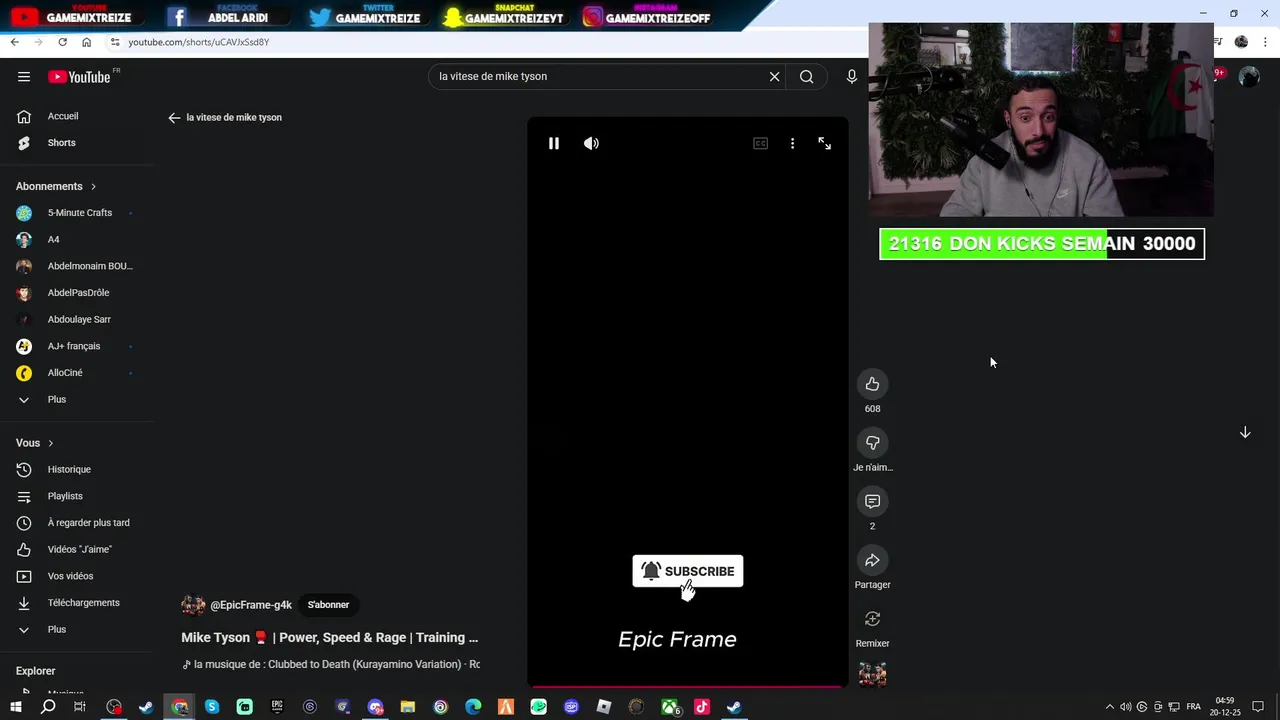Viewport: 1280px width, 720px height.
Task: Go back in Chrome's navigation
Action: coord(14,42)
